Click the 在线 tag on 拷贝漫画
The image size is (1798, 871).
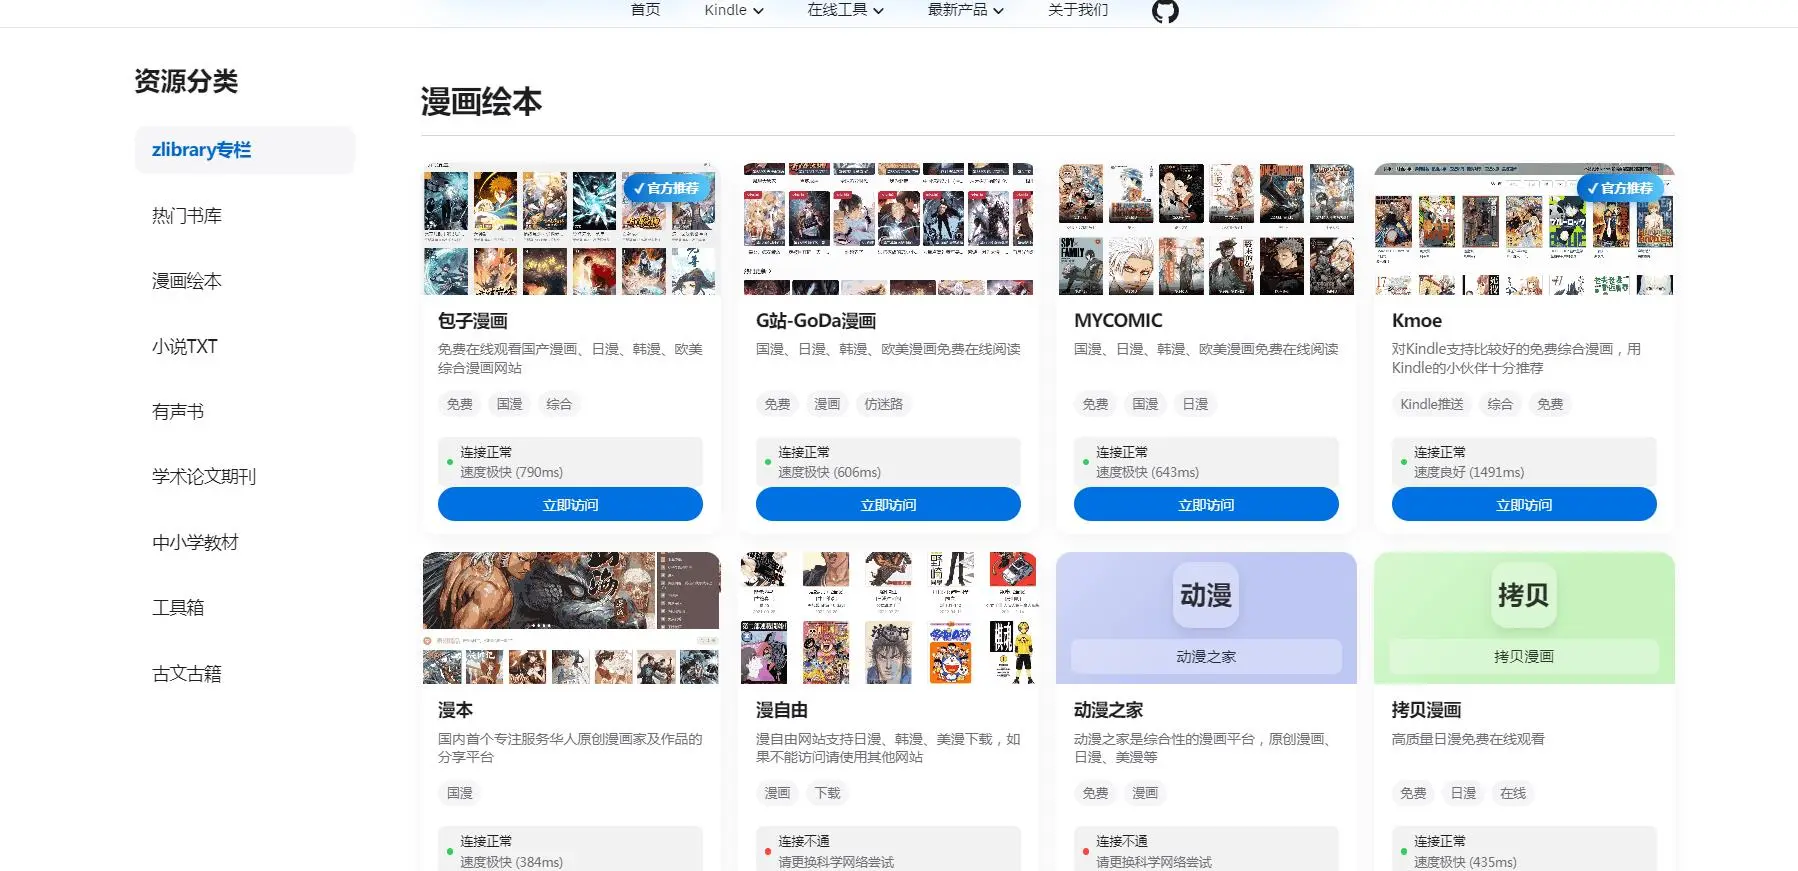(1513, 793)
